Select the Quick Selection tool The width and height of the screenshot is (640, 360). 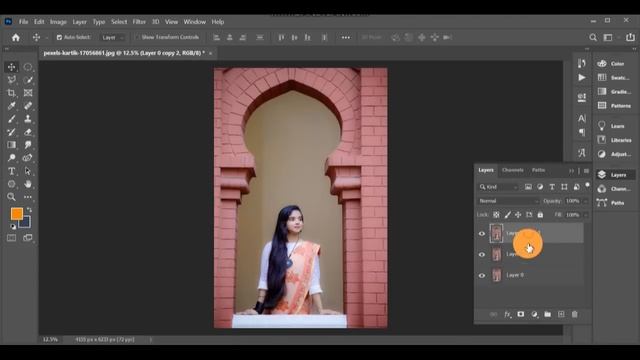tap(28, 80)
